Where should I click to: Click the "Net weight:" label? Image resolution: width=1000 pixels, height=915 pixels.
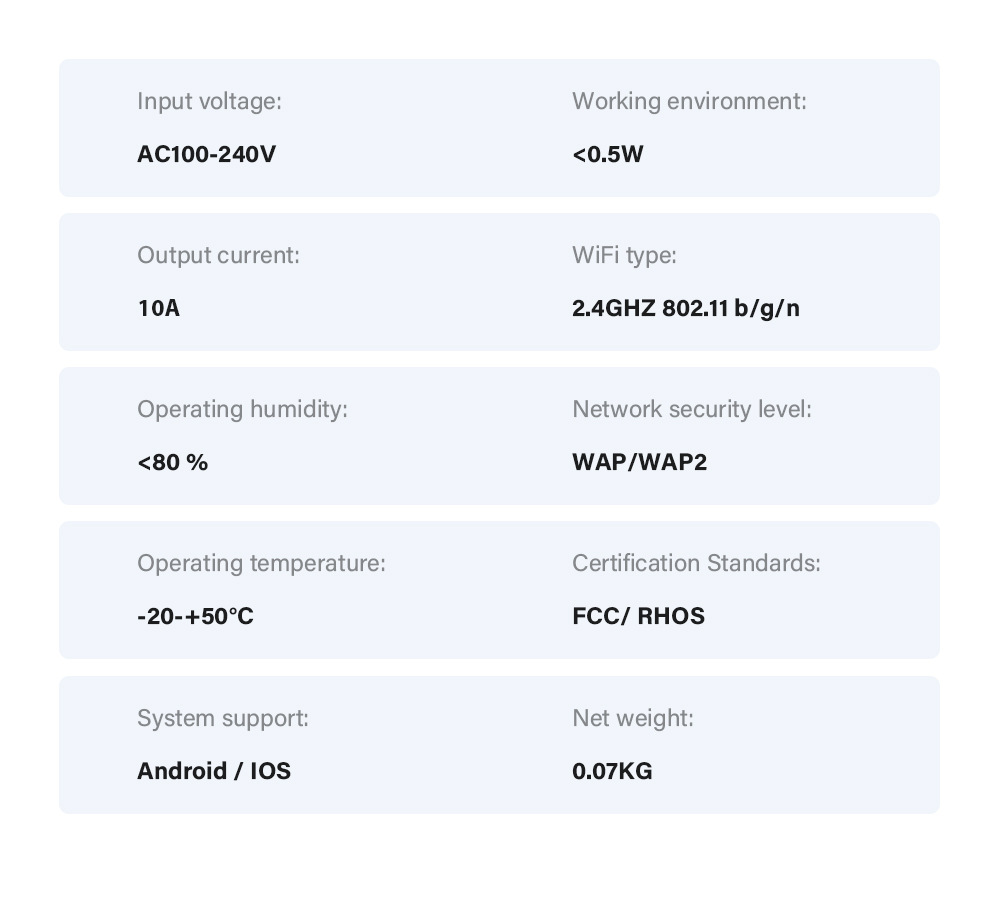(x=633, y=718)
